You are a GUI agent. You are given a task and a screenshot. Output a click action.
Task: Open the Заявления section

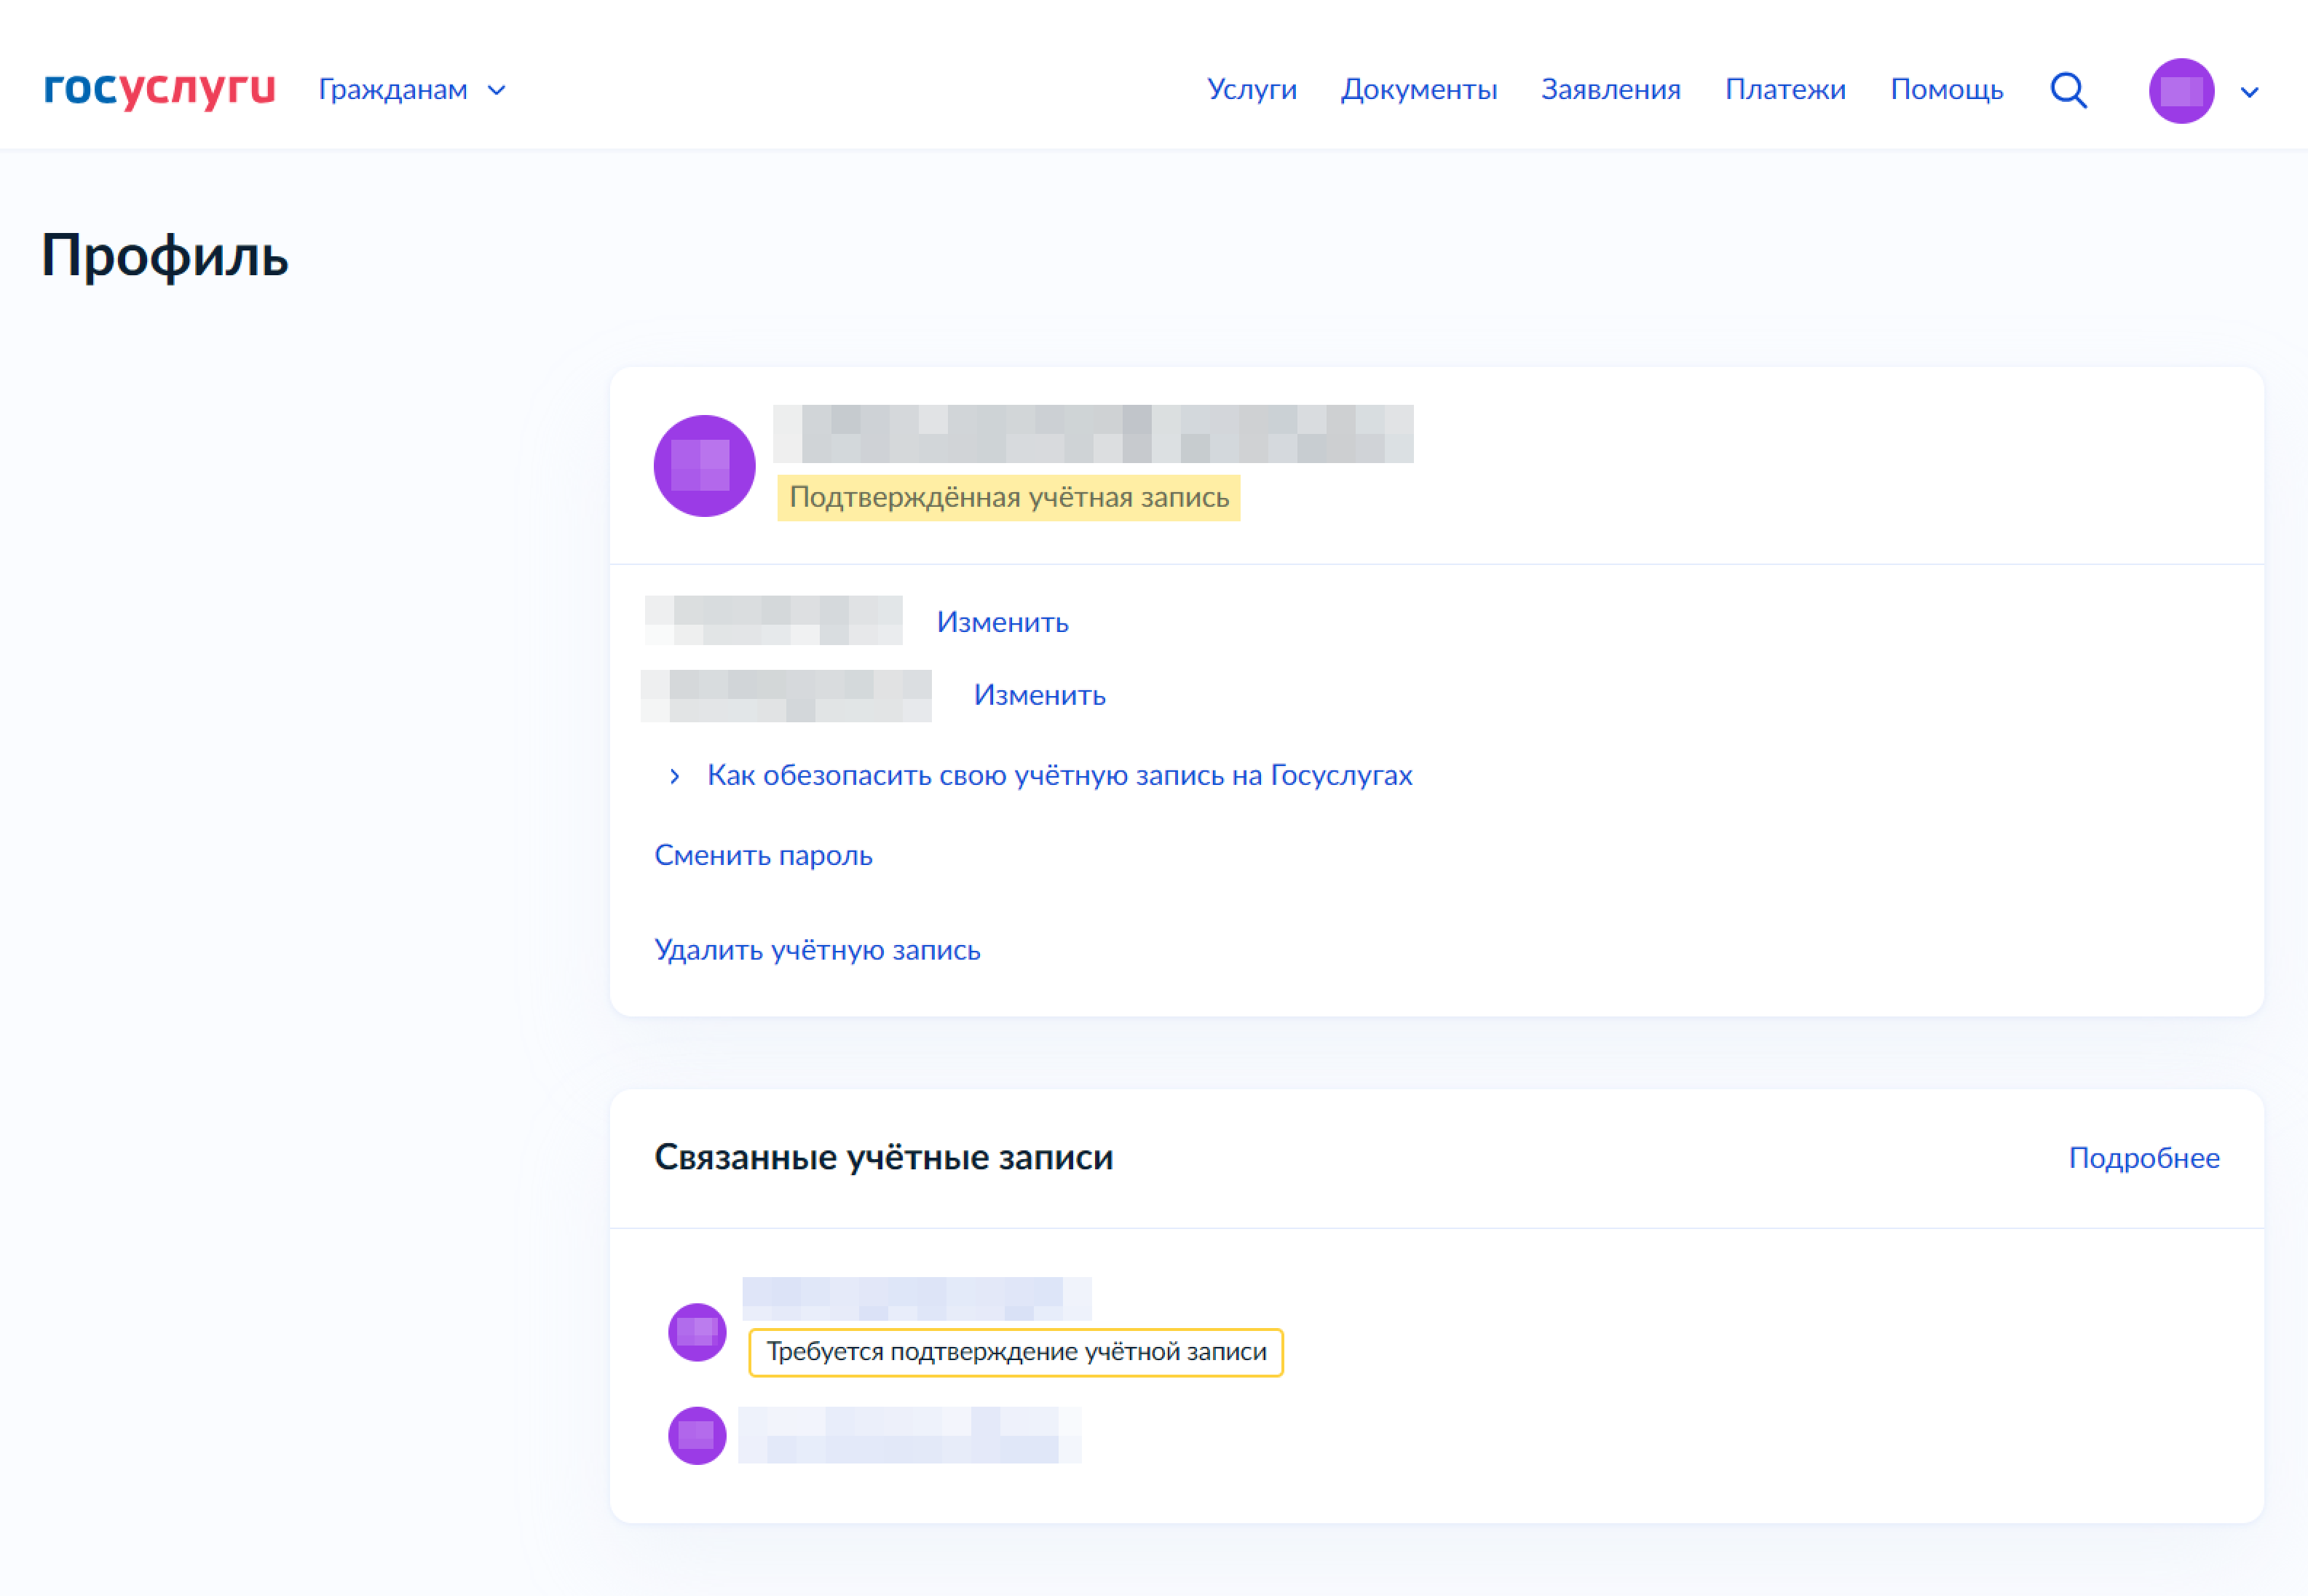(1610, 90)
